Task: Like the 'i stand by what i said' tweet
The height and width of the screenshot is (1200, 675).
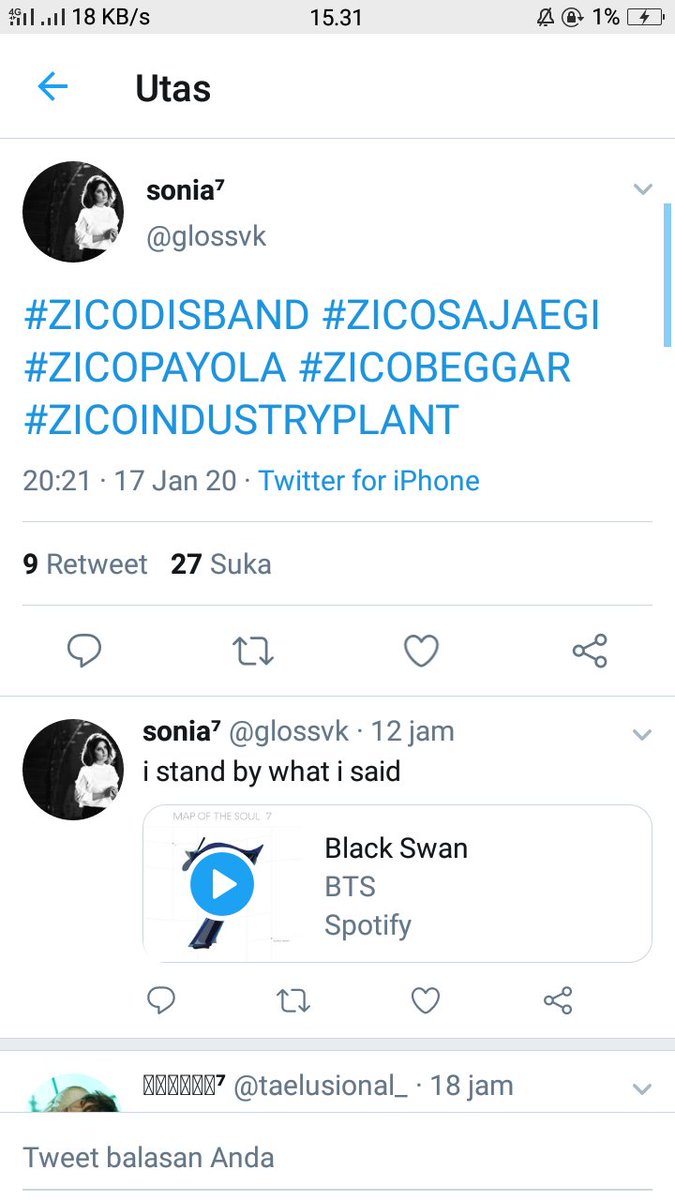Action: coord(426,1000)
